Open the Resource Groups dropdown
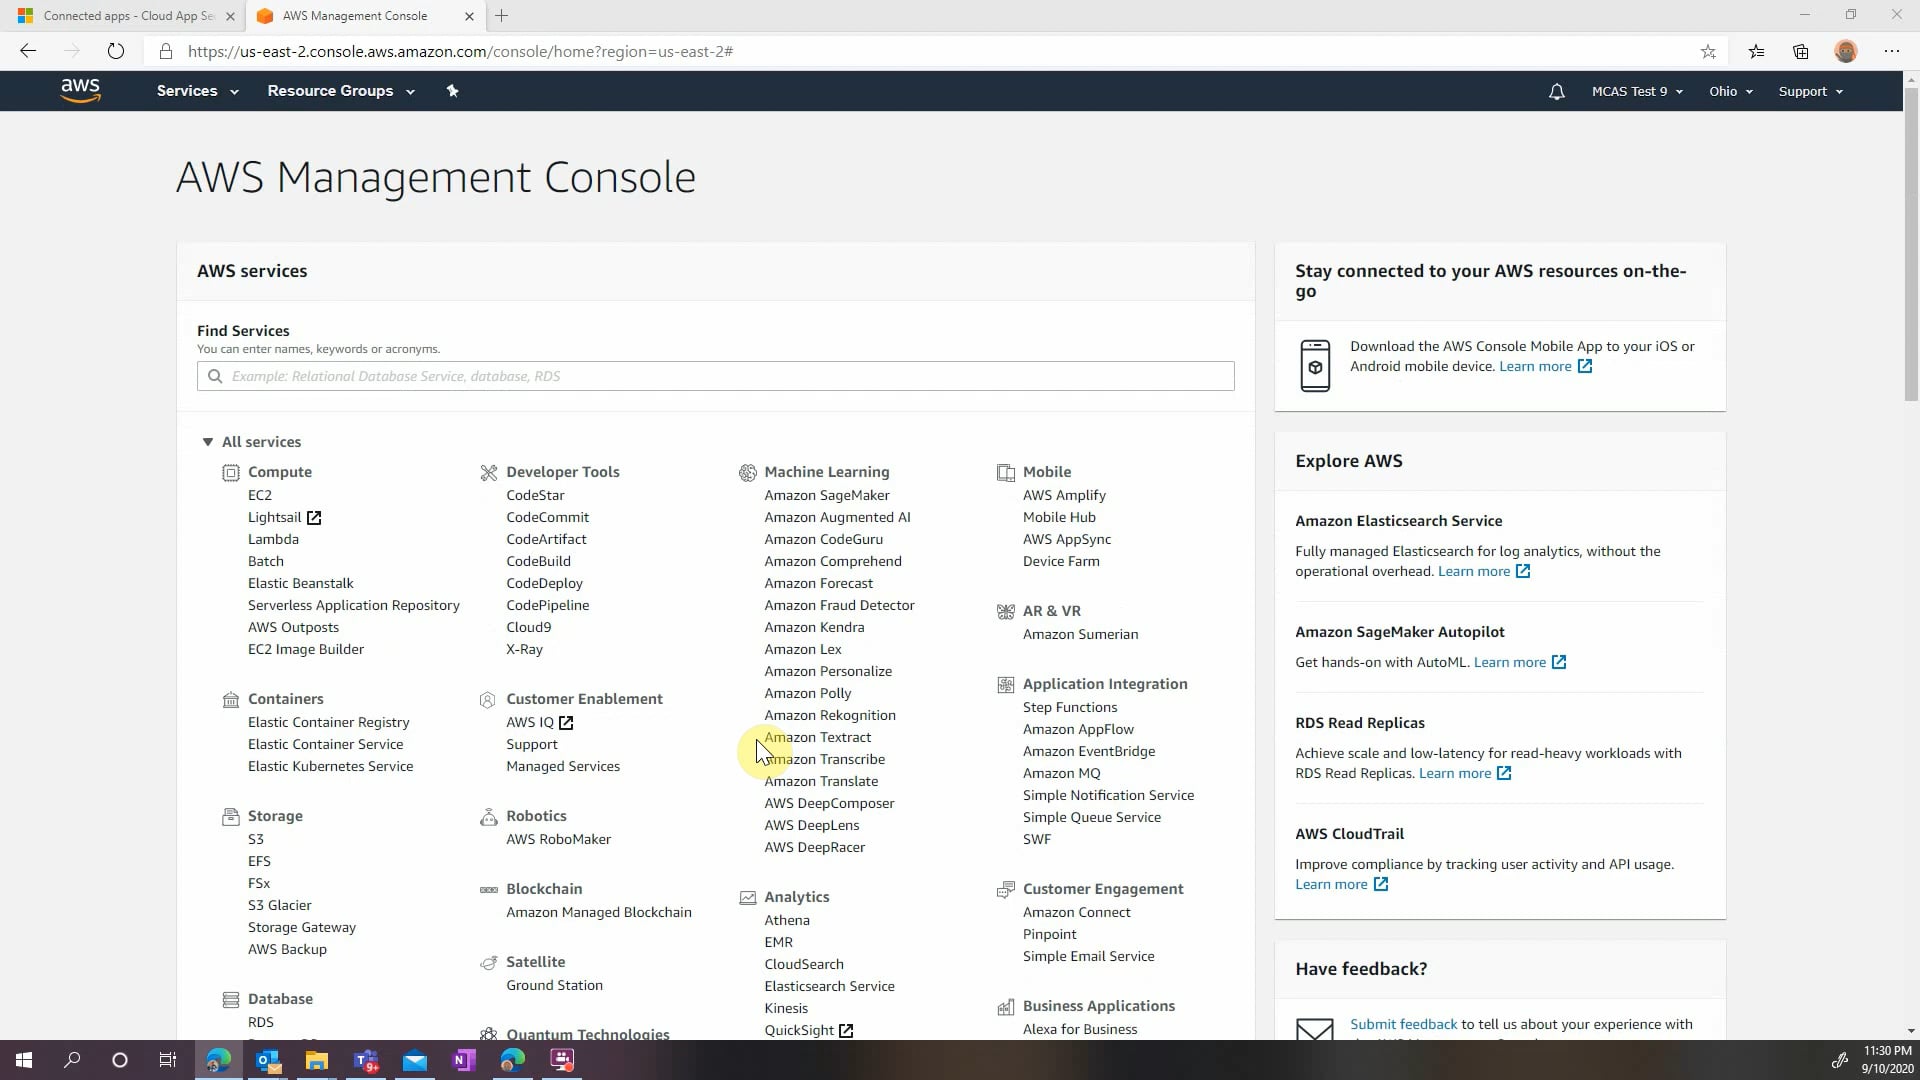1920x1080 pixels. [x=340, y=91]
